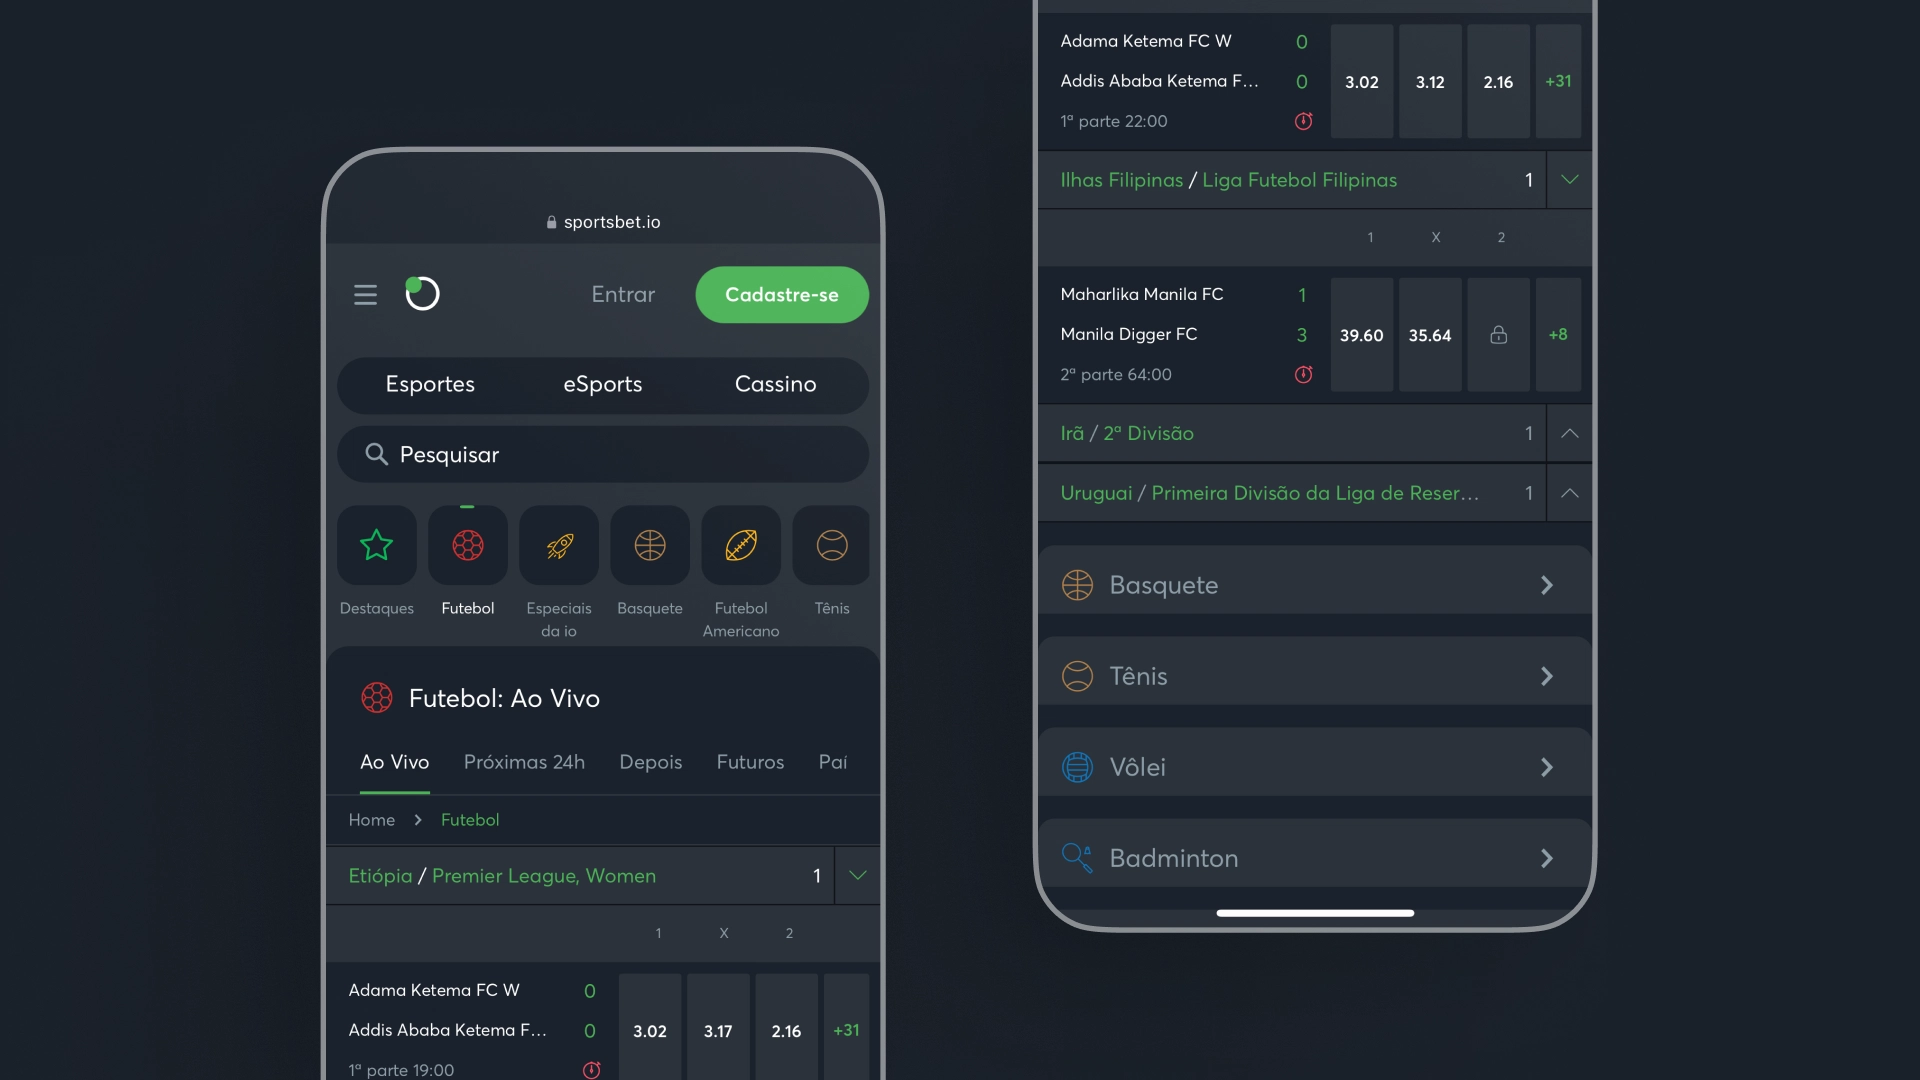
Task: Select Ao Vivo active tab
Action: (394, 762)
